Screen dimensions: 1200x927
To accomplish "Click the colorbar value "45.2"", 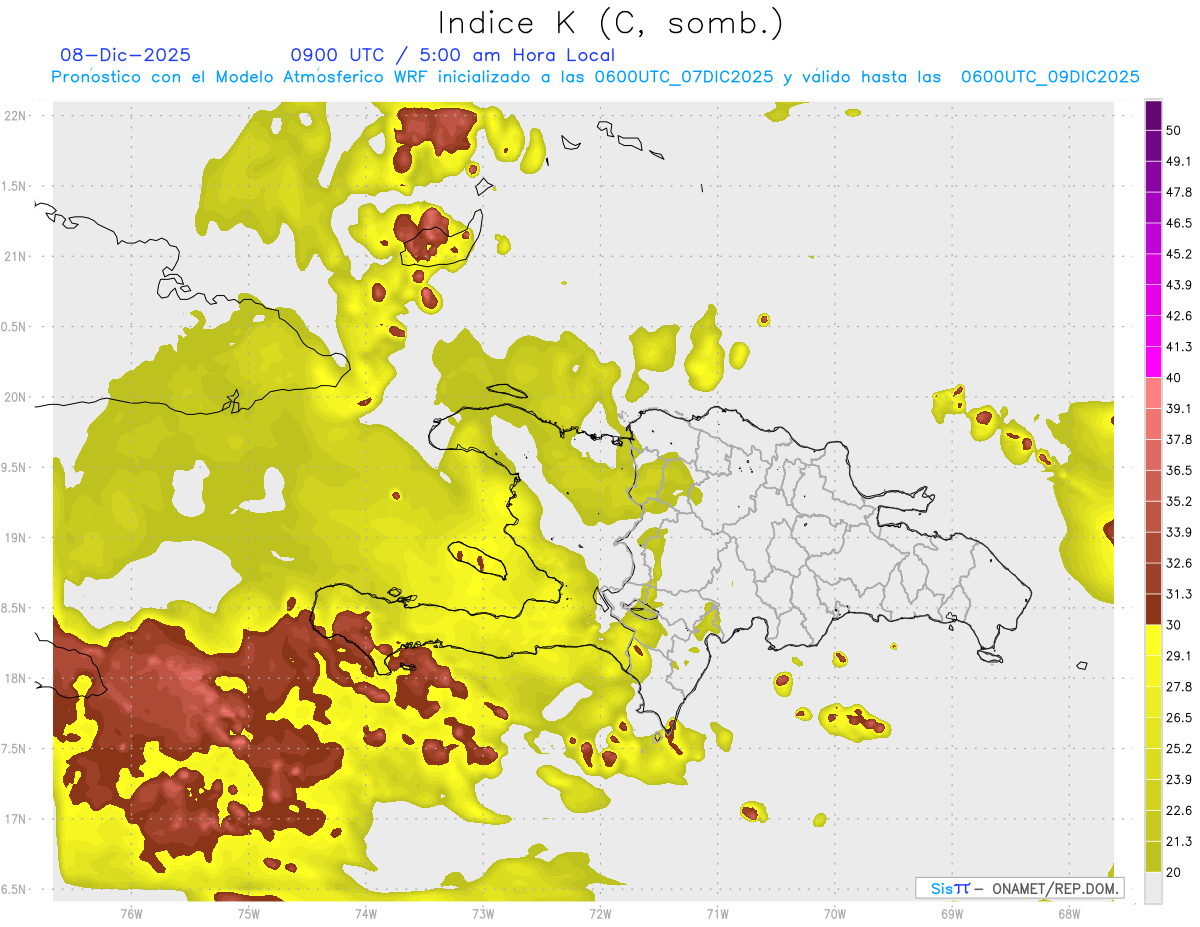I will coord(1179,254).
